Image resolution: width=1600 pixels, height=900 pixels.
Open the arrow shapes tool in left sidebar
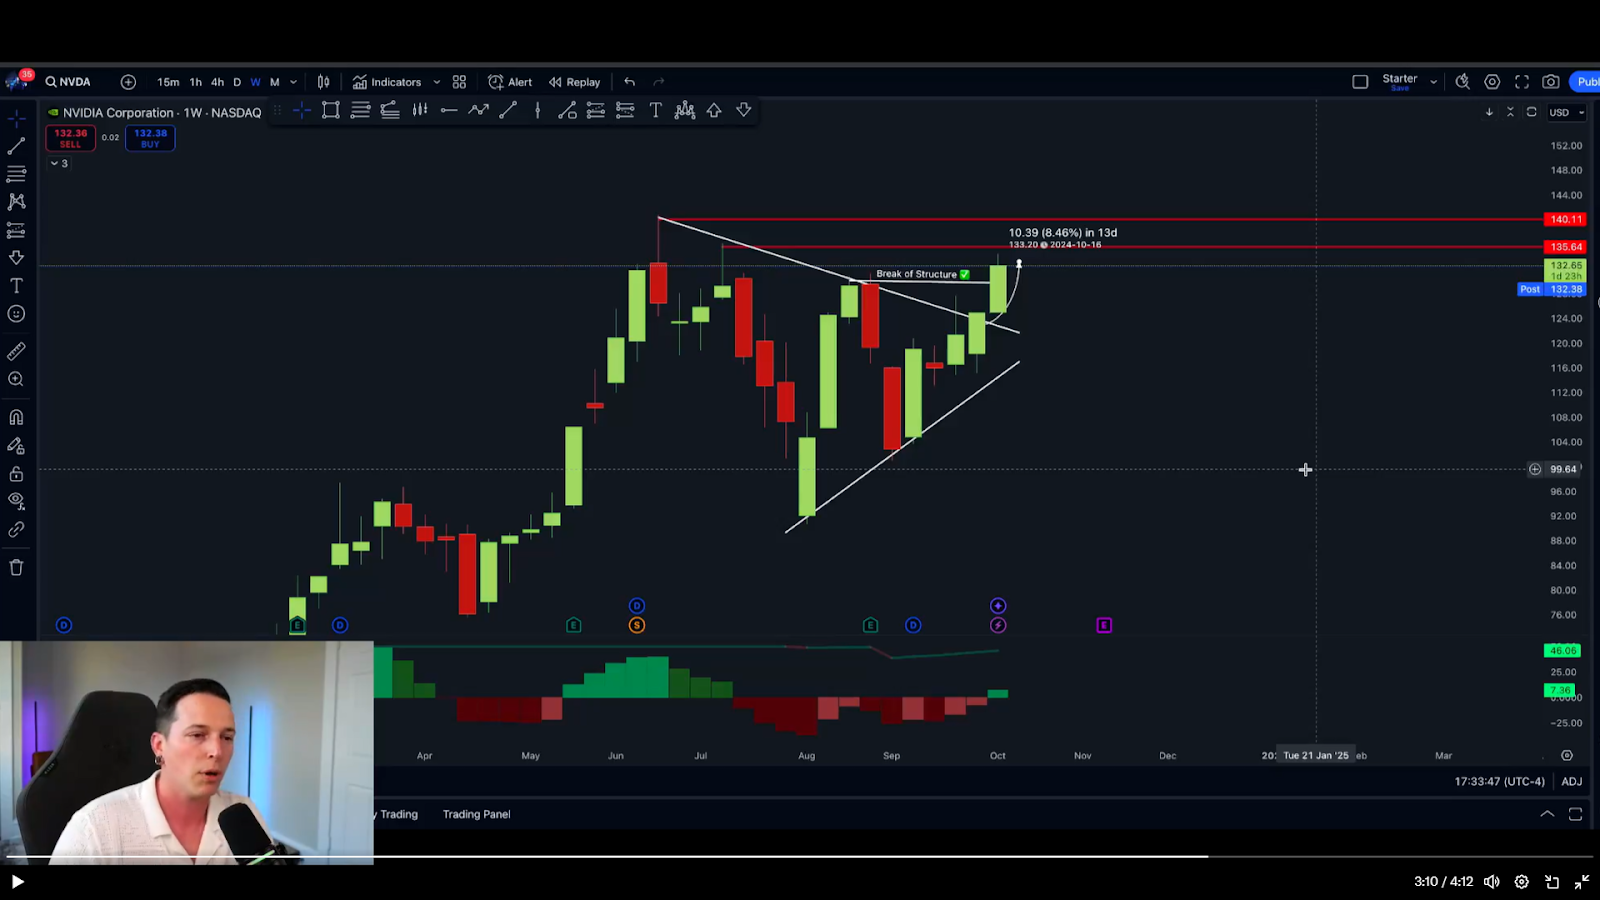coord(16,258)
